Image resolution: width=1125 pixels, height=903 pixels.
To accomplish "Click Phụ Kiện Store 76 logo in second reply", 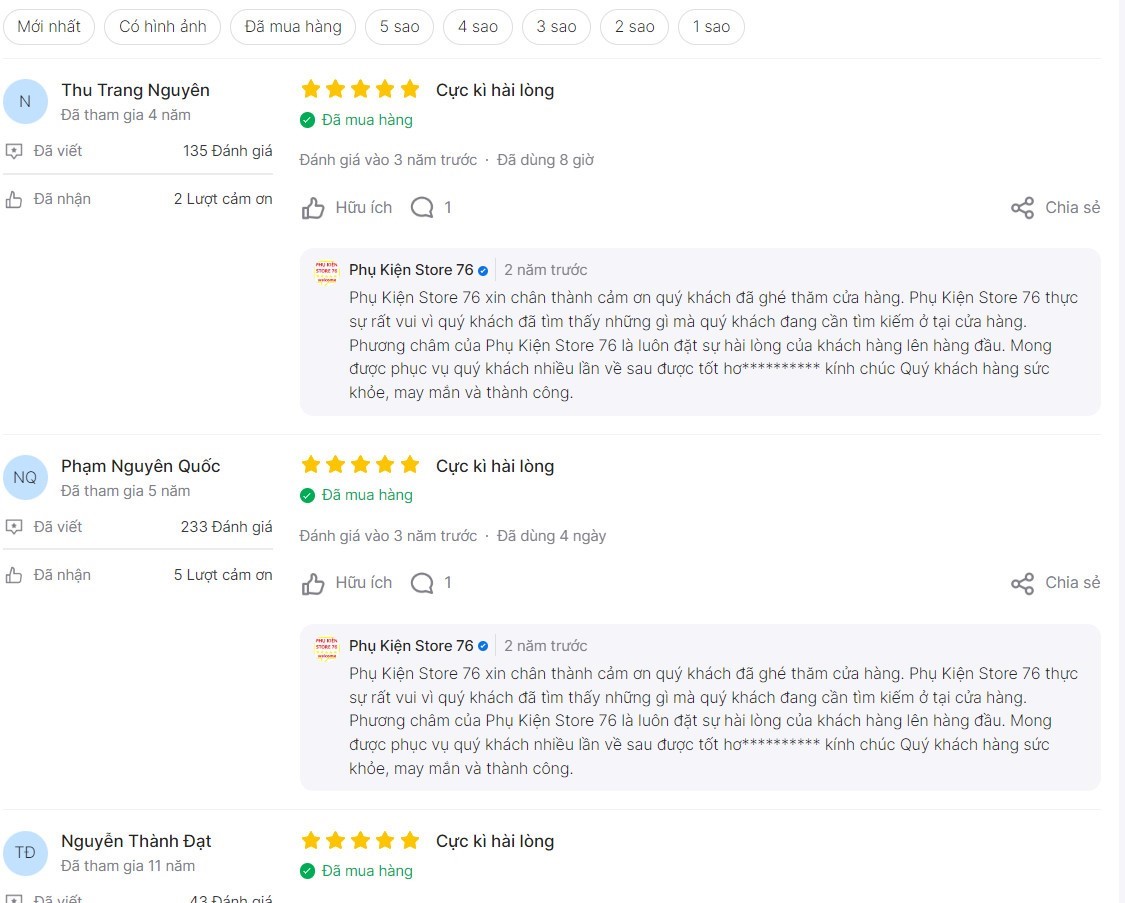I will [x=327, y=647].
